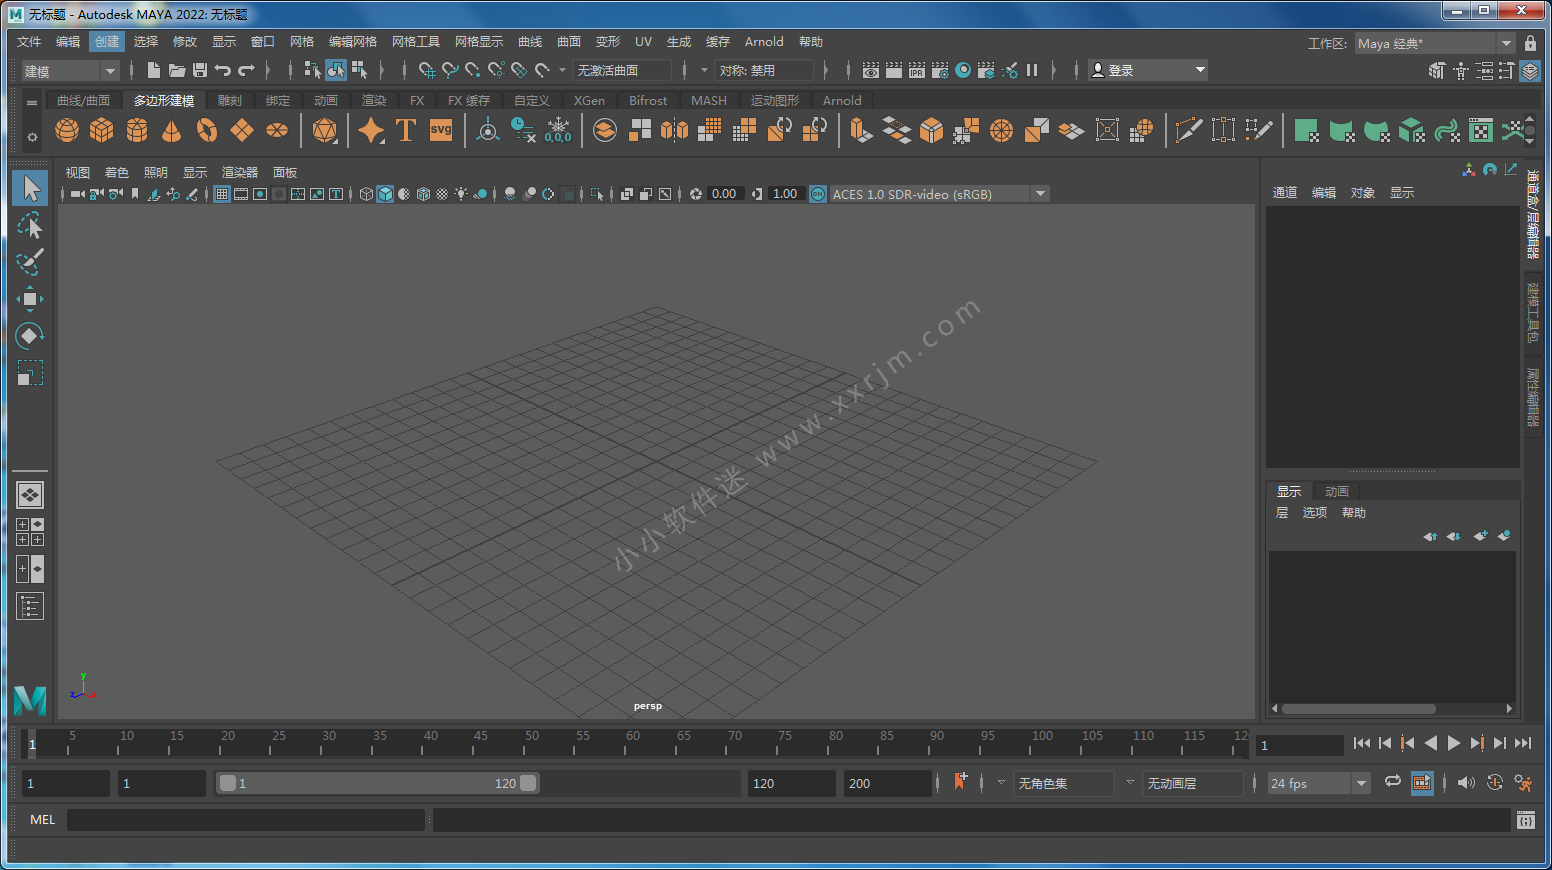Click the four-pane layout icon
The width and height of the screenshot is (1552, 870).
[30, 532]
